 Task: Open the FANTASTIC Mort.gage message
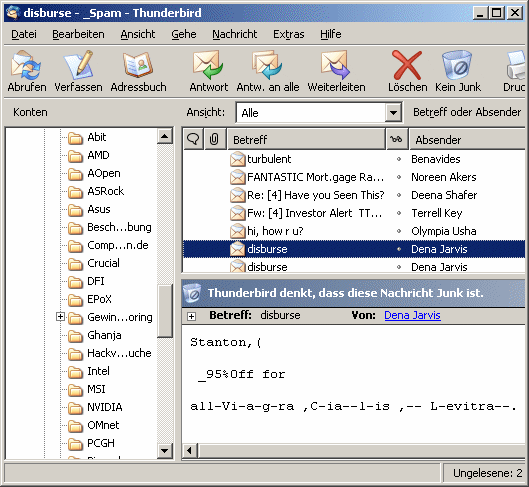[x=315, y=177]
